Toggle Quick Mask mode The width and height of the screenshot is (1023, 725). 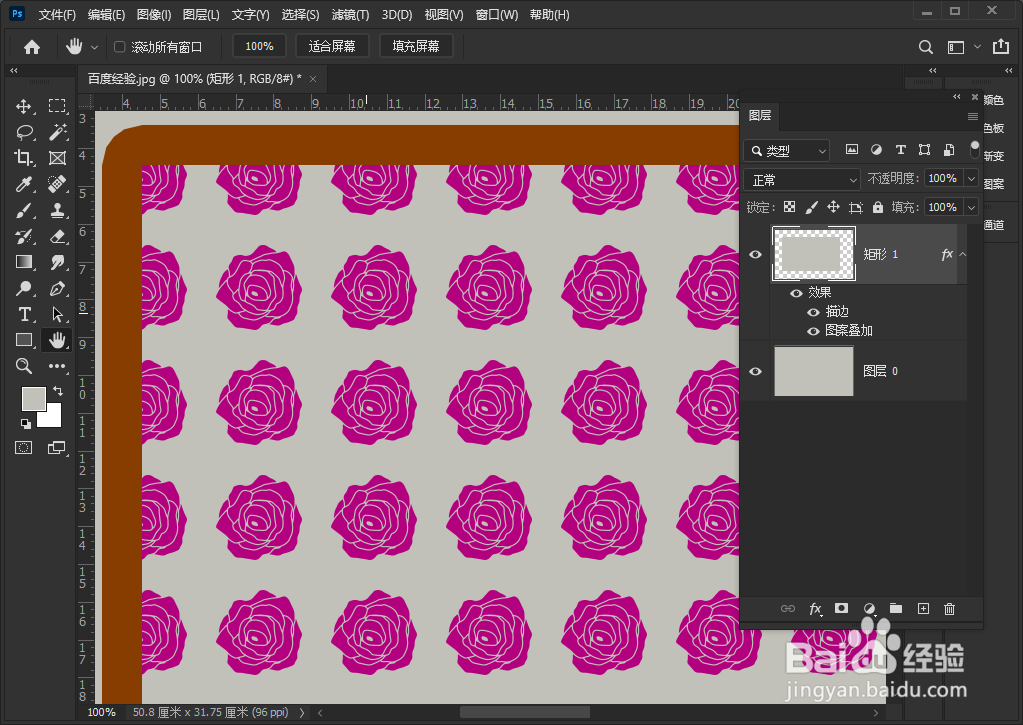pos(23,448)
